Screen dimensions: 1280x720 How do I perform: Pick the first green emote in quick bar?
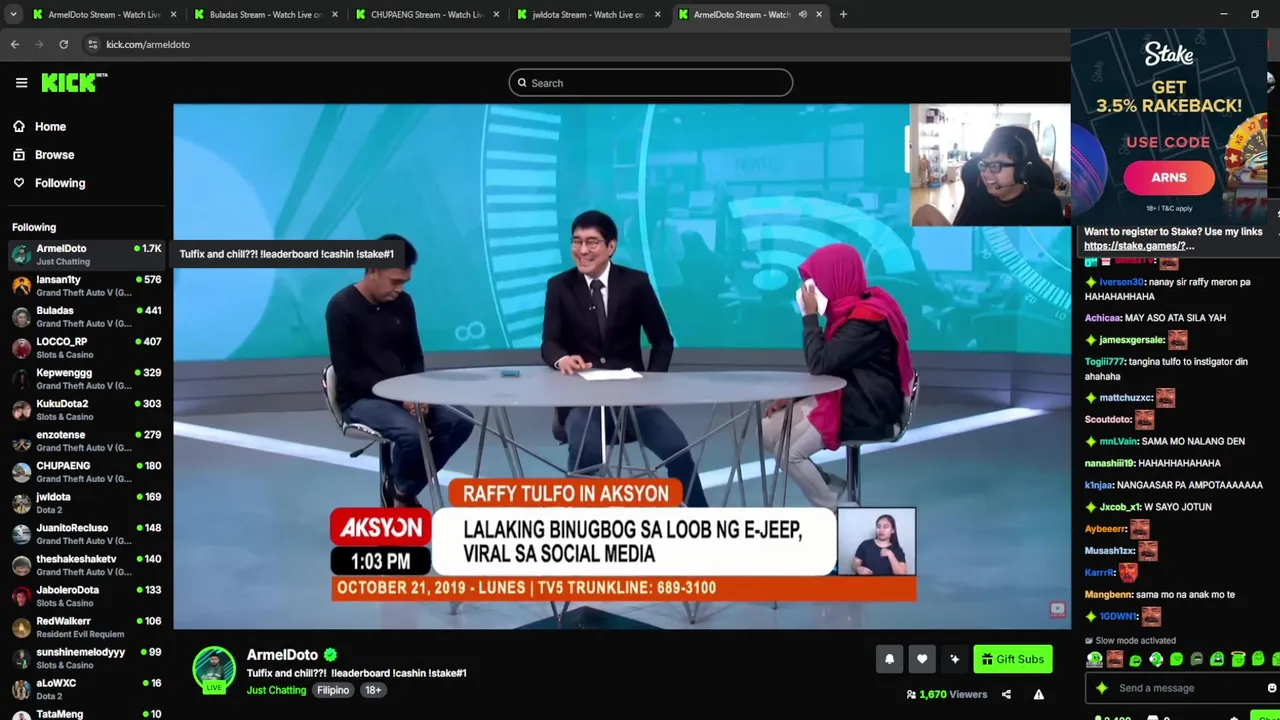[1095, 659]
